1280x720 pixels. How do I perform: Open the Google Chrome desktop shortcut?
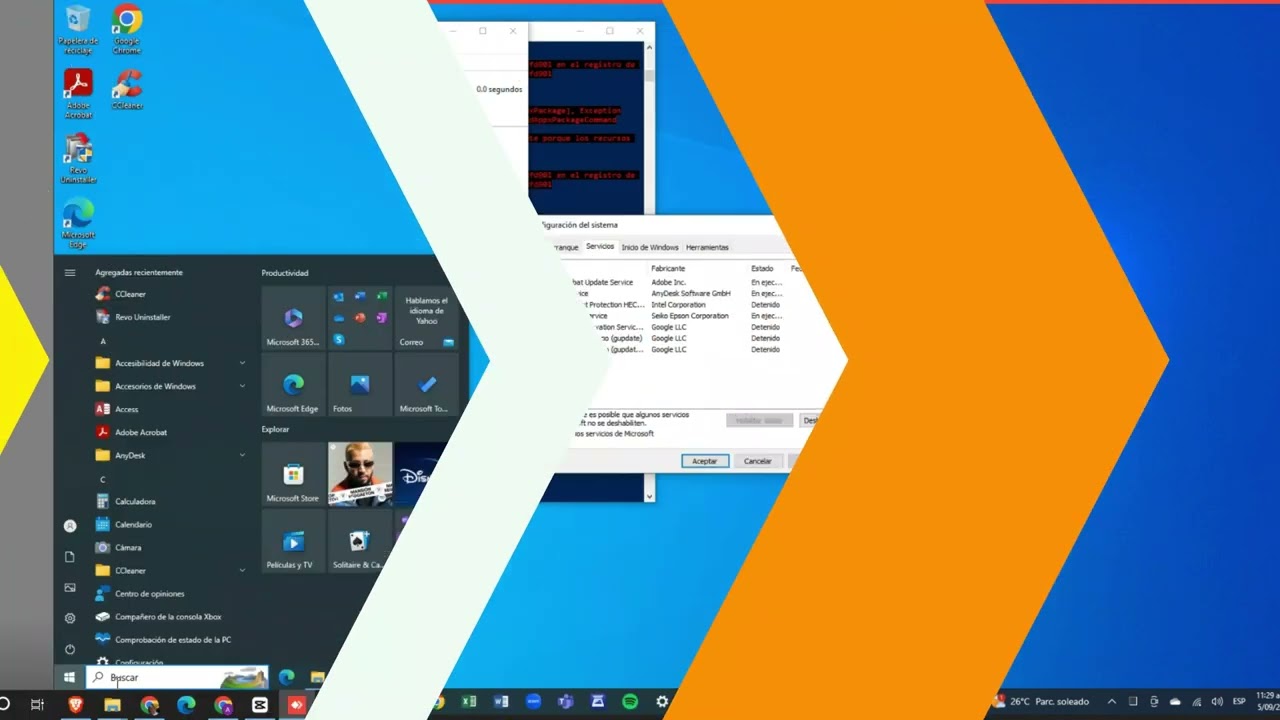pos(127,29)
